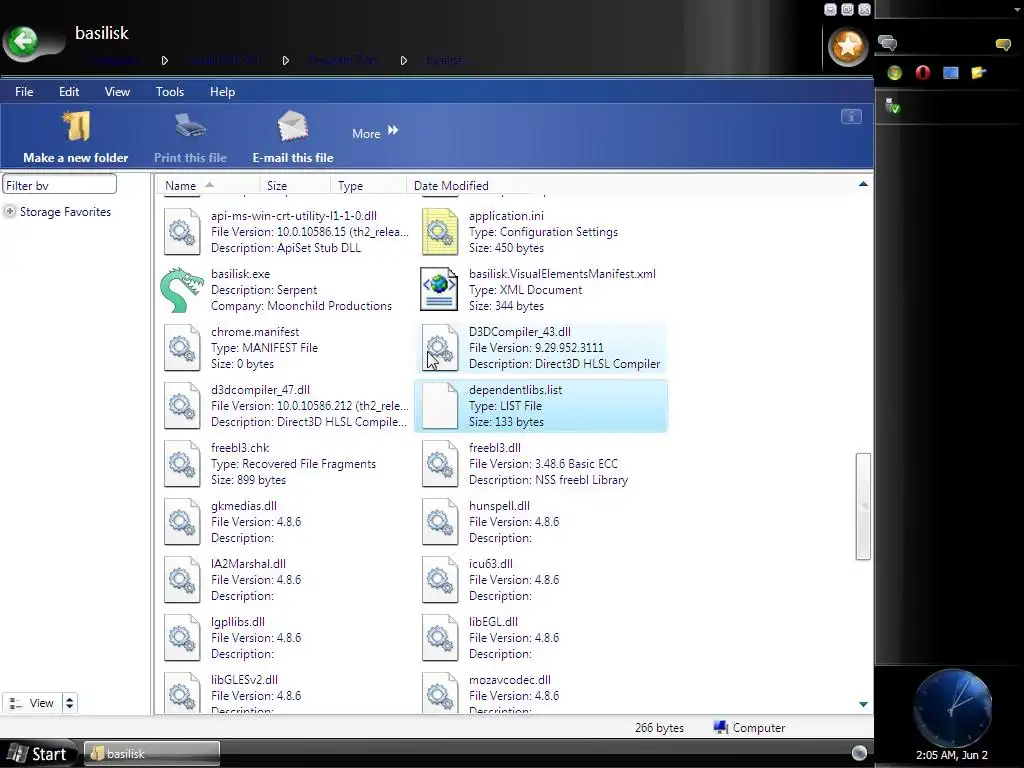Launch the green orb sidebar shortcut
This screenshot has height=768, width=1024.
(895, 72)
